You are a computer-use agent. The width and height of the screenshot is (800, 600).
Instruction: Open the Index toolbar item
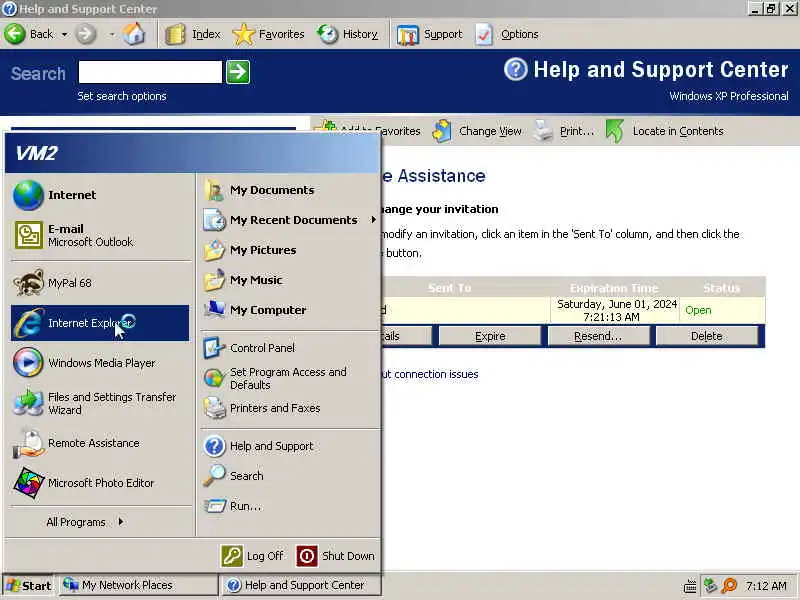tap(193, 34)
